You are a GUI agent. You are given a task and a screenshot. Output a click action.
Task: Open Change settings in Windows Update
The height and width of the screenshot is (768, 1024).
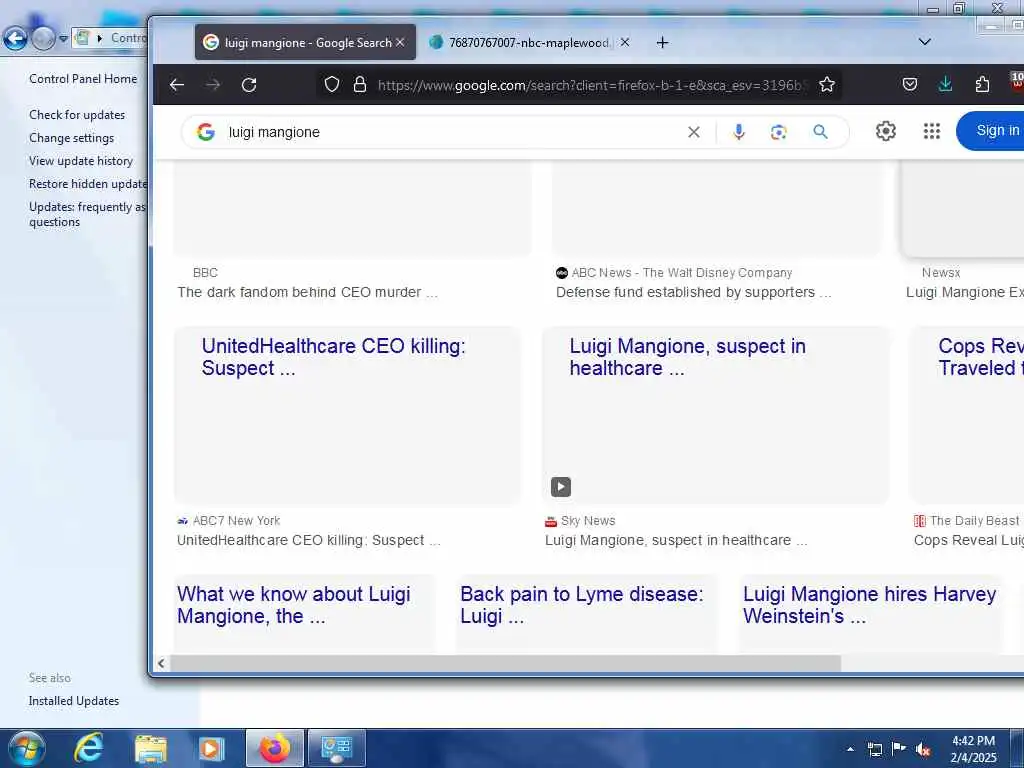[71, 138]
